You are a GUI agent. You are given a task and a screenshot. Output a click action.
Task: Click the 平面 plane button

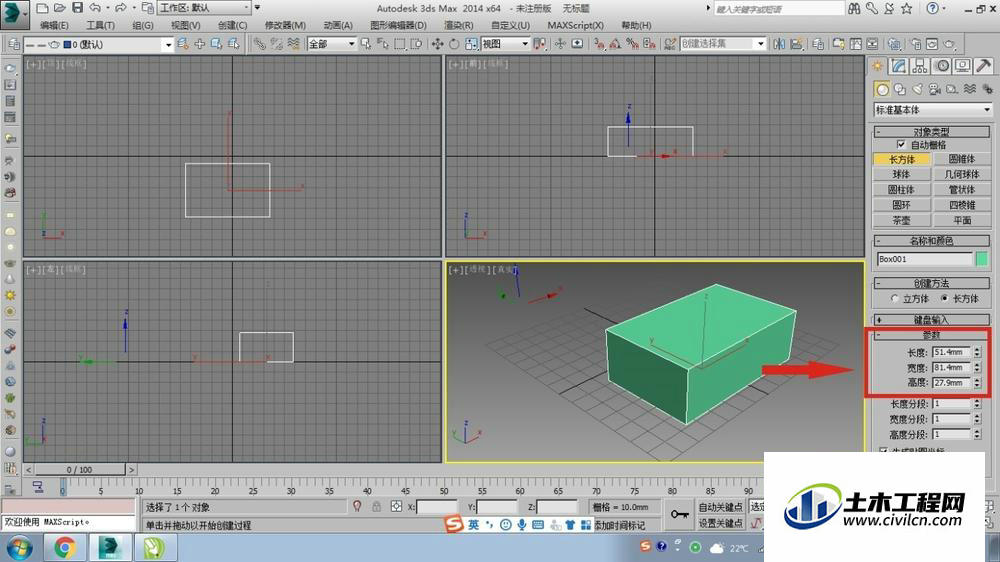tap(961, 220)
